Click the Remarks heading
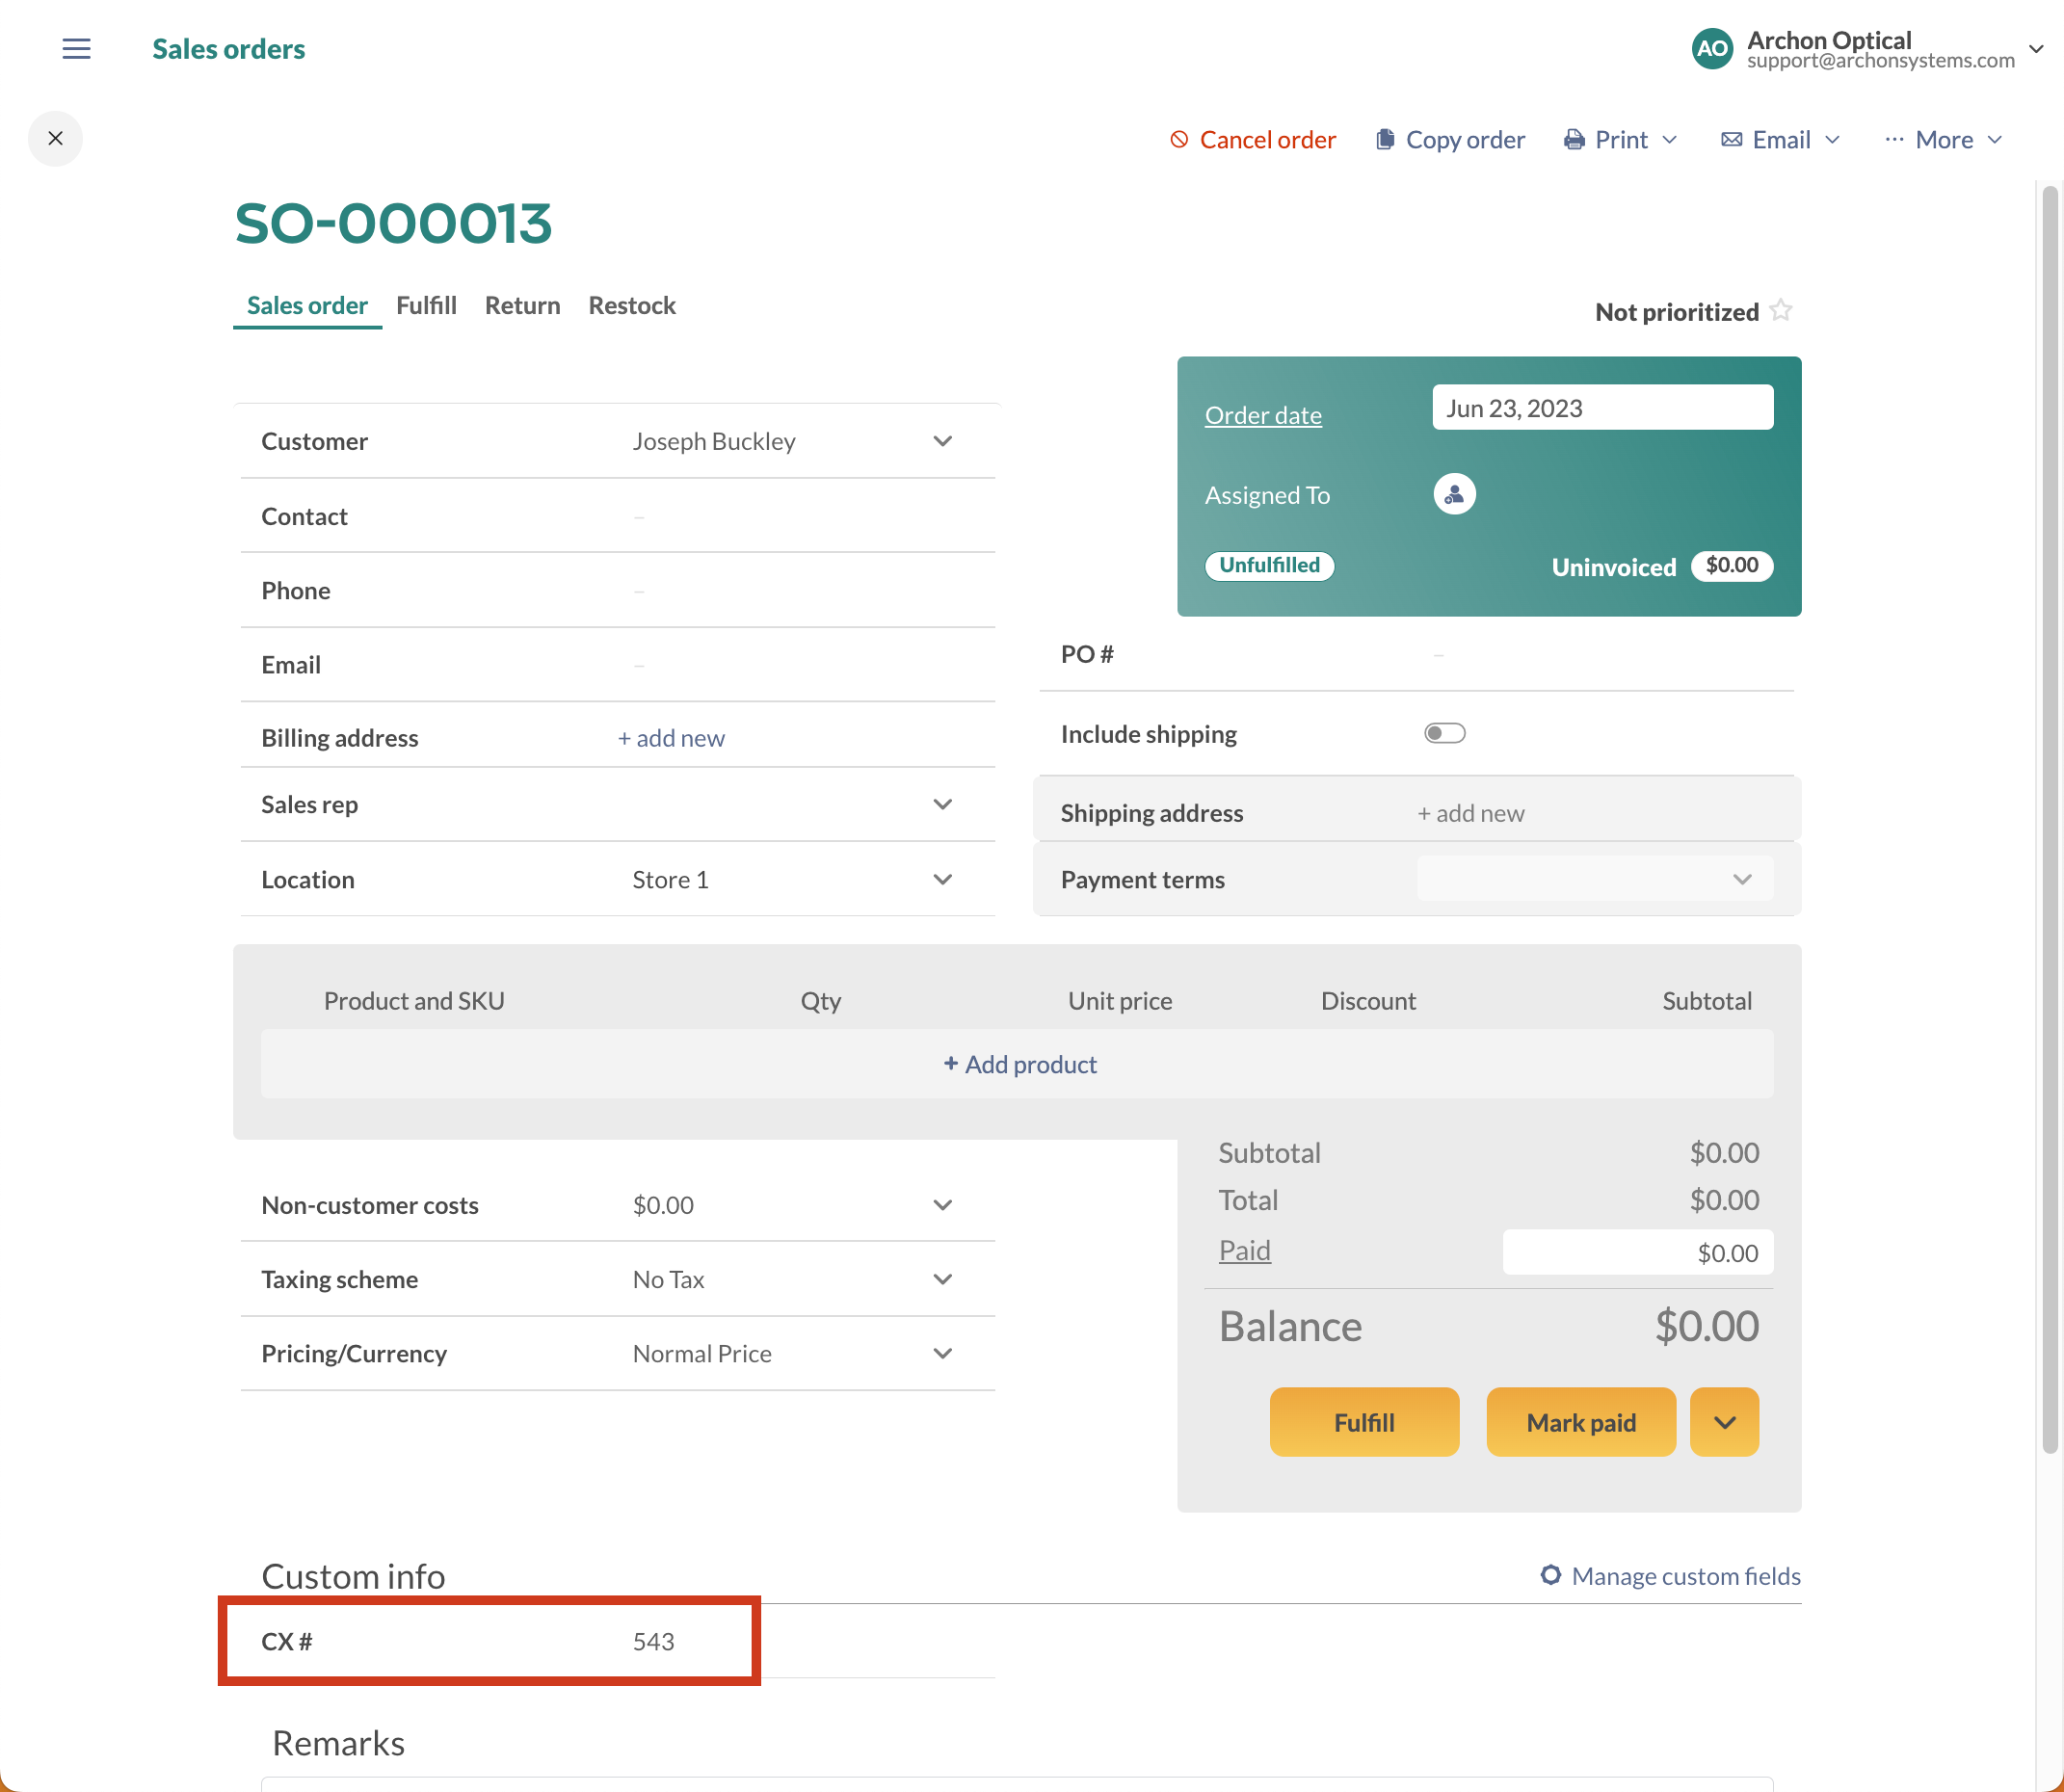Image resolution: width=2064 pixels, height=1792 pixels. (x=338, y=1743)
